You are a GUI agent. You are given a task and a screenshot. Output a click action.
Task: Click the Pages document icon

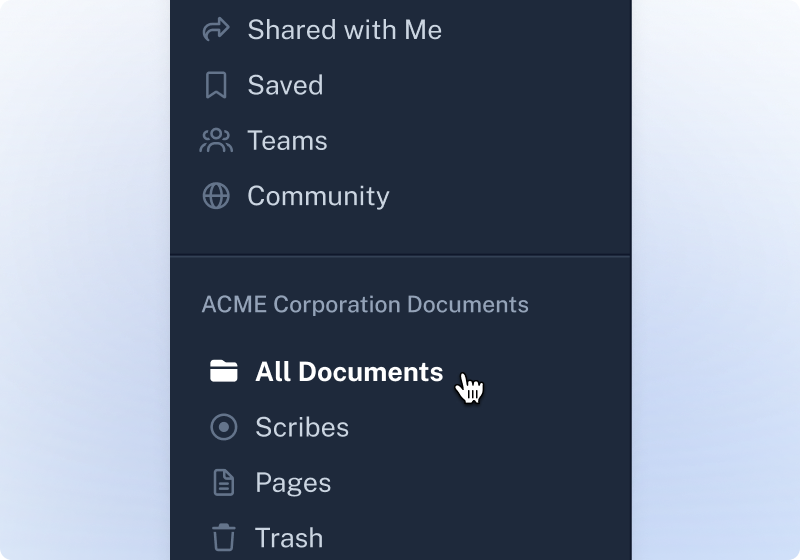223,482
